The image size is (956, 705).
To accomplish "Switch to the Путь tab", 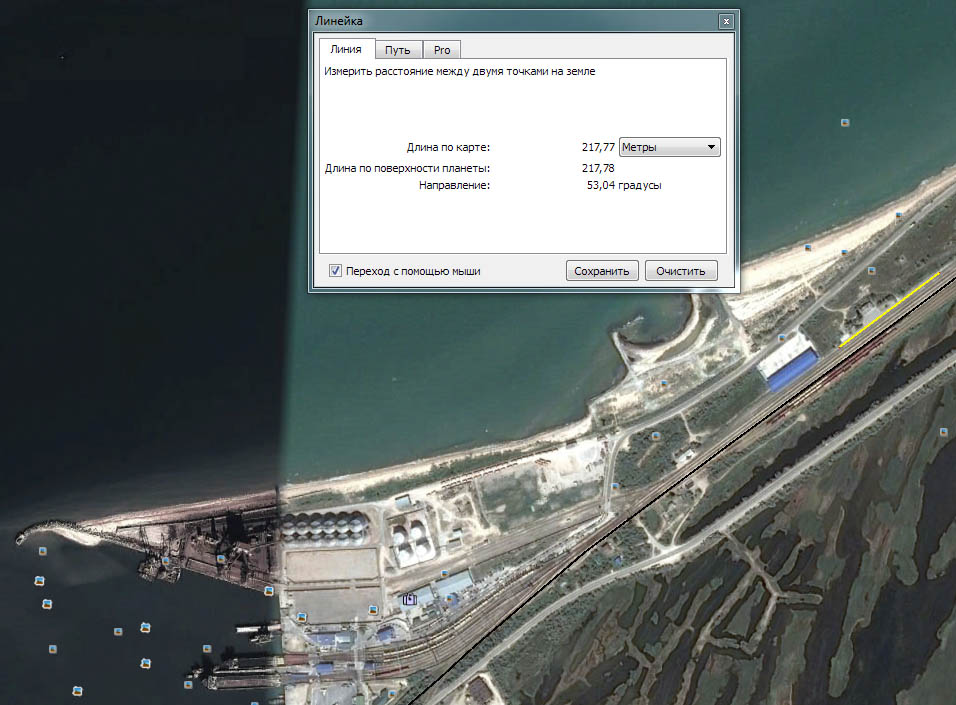I will pyautogui.click(x=398, y=50).
